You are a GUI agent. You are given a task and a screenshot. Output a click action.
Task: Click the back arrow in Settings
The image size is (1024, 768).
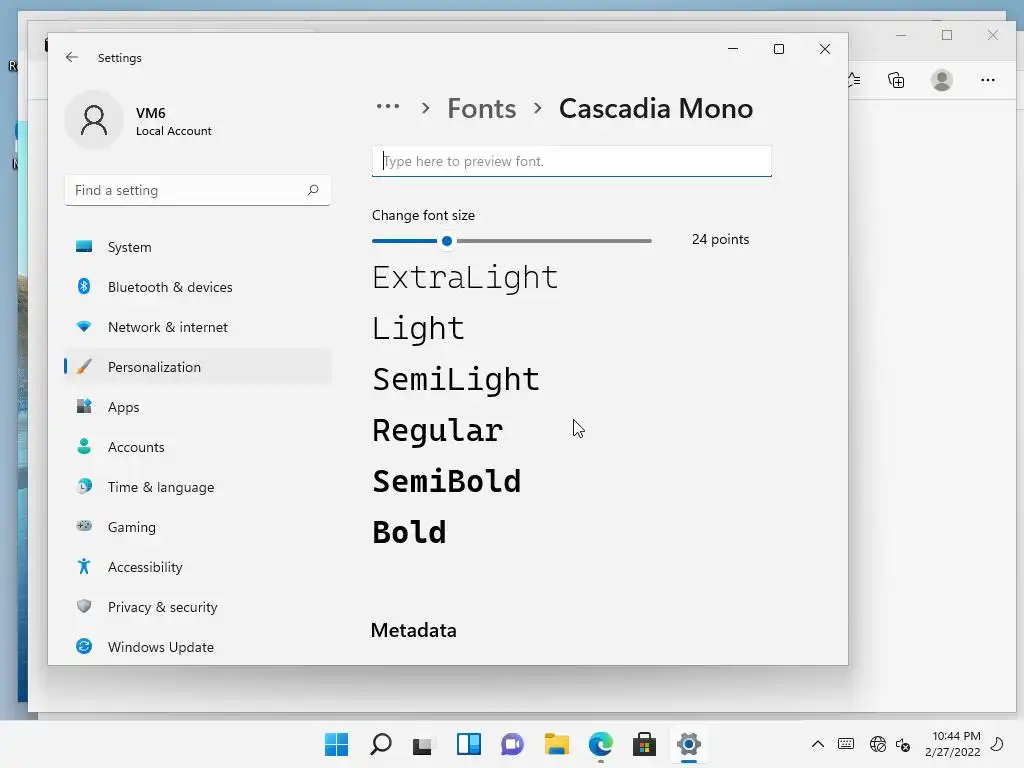72,57
